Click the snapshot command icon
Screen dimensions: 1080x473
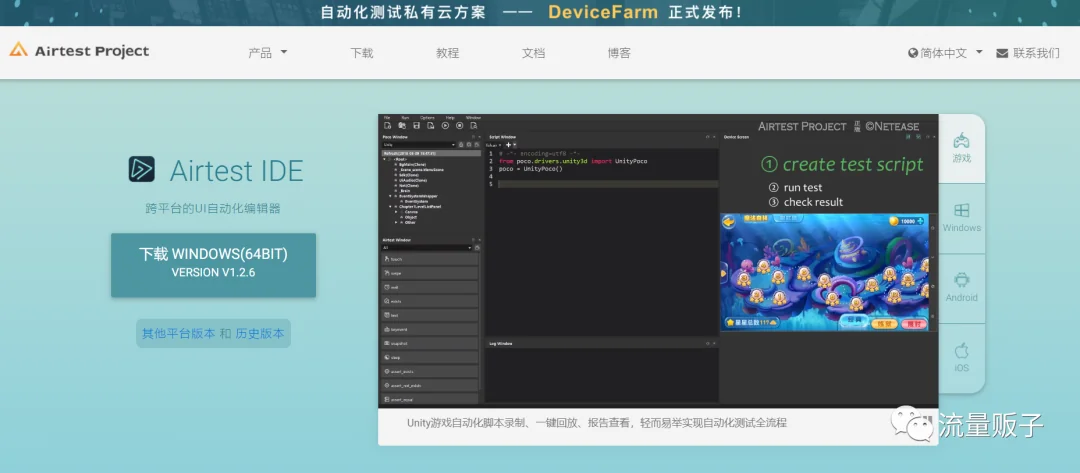[x=386, y=343]
